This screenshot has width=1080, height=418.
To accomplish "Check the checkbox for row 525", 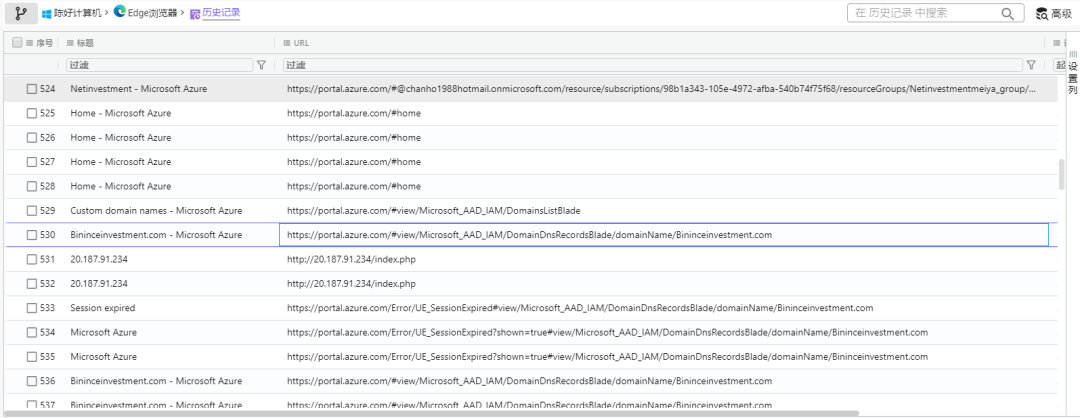I will (32, 113).
